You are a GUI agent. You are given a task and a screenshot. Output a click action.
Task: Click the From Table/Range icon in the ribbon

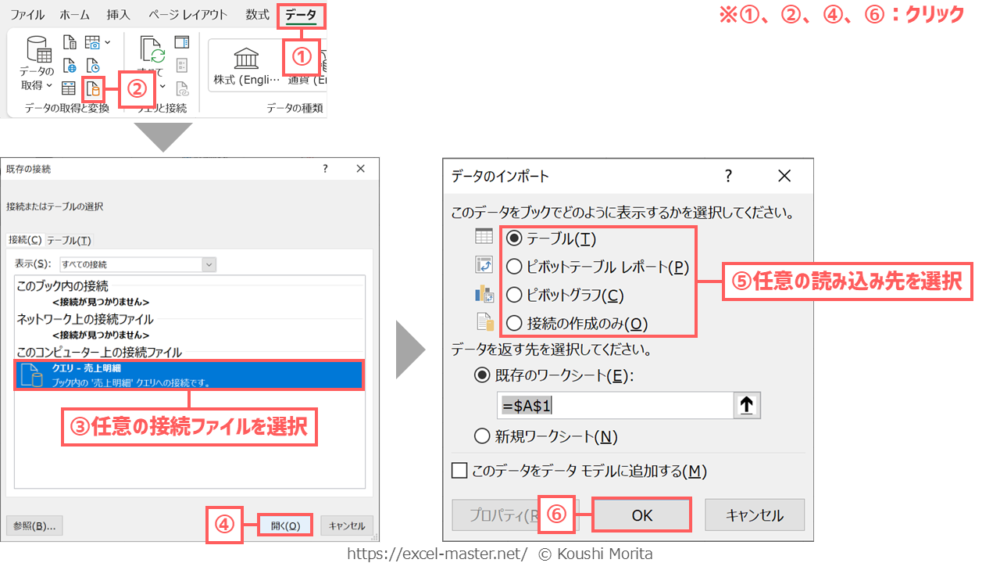pyautogui.click(x=68, y=89)
